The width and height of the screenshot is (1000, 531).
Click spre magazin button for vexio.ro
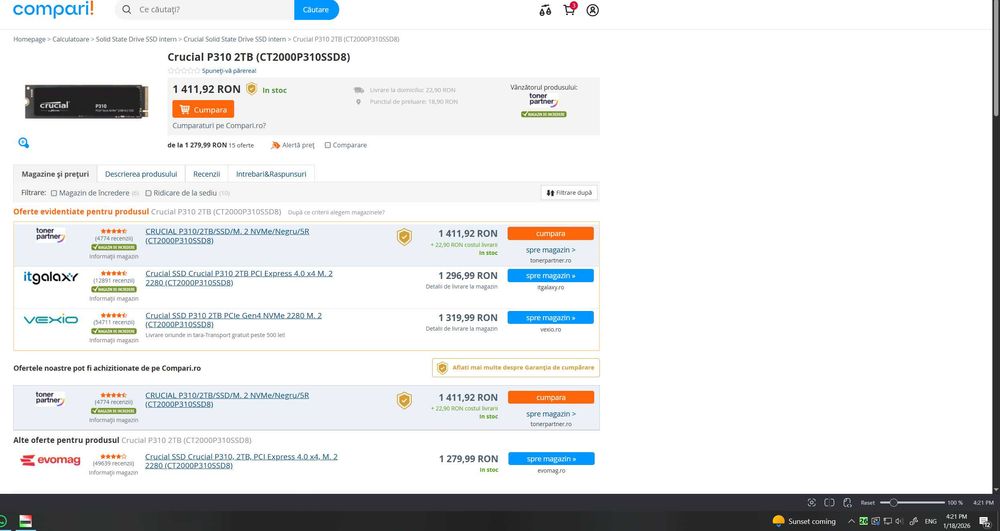[550, 317]
